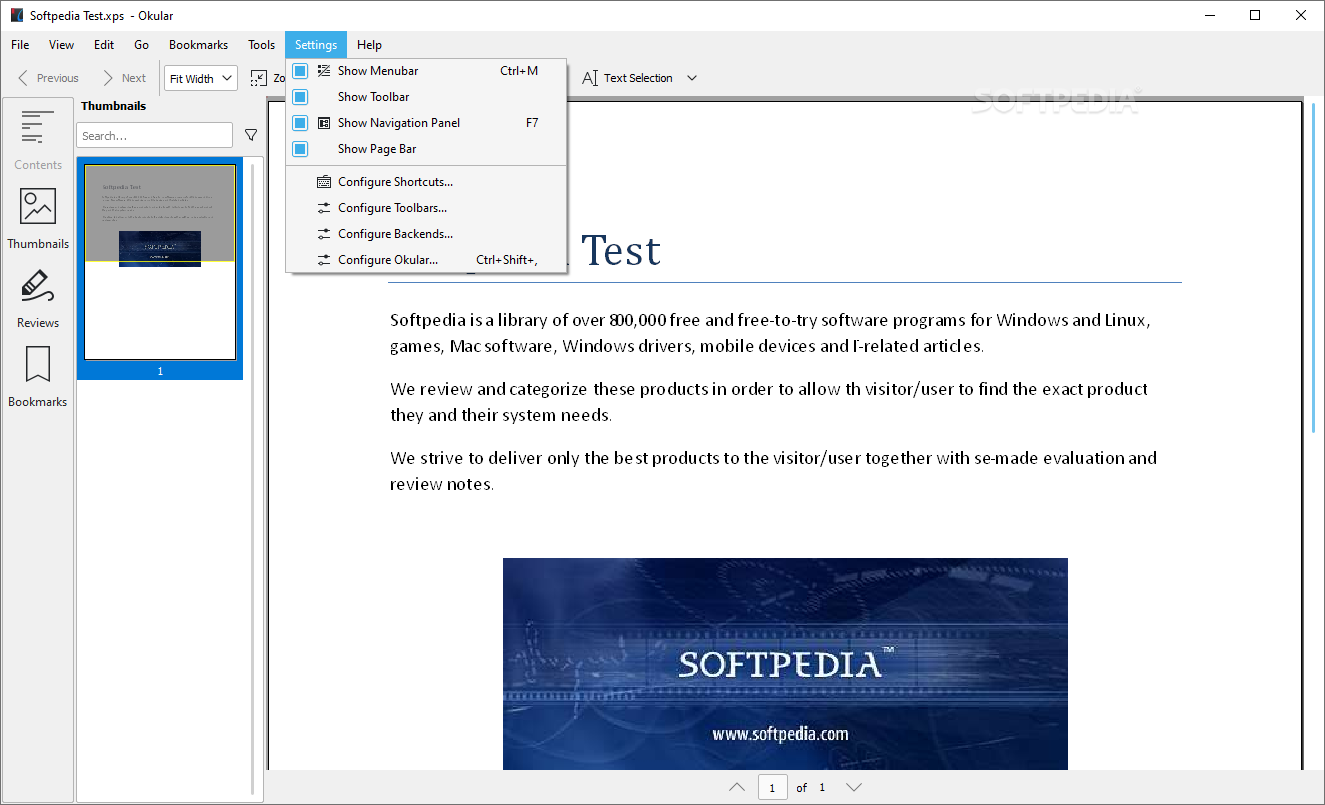This screenshot has height=805, width=1325.
Task: Choose Configure Okular... menu entry
Action: click(x=426, y=260)
